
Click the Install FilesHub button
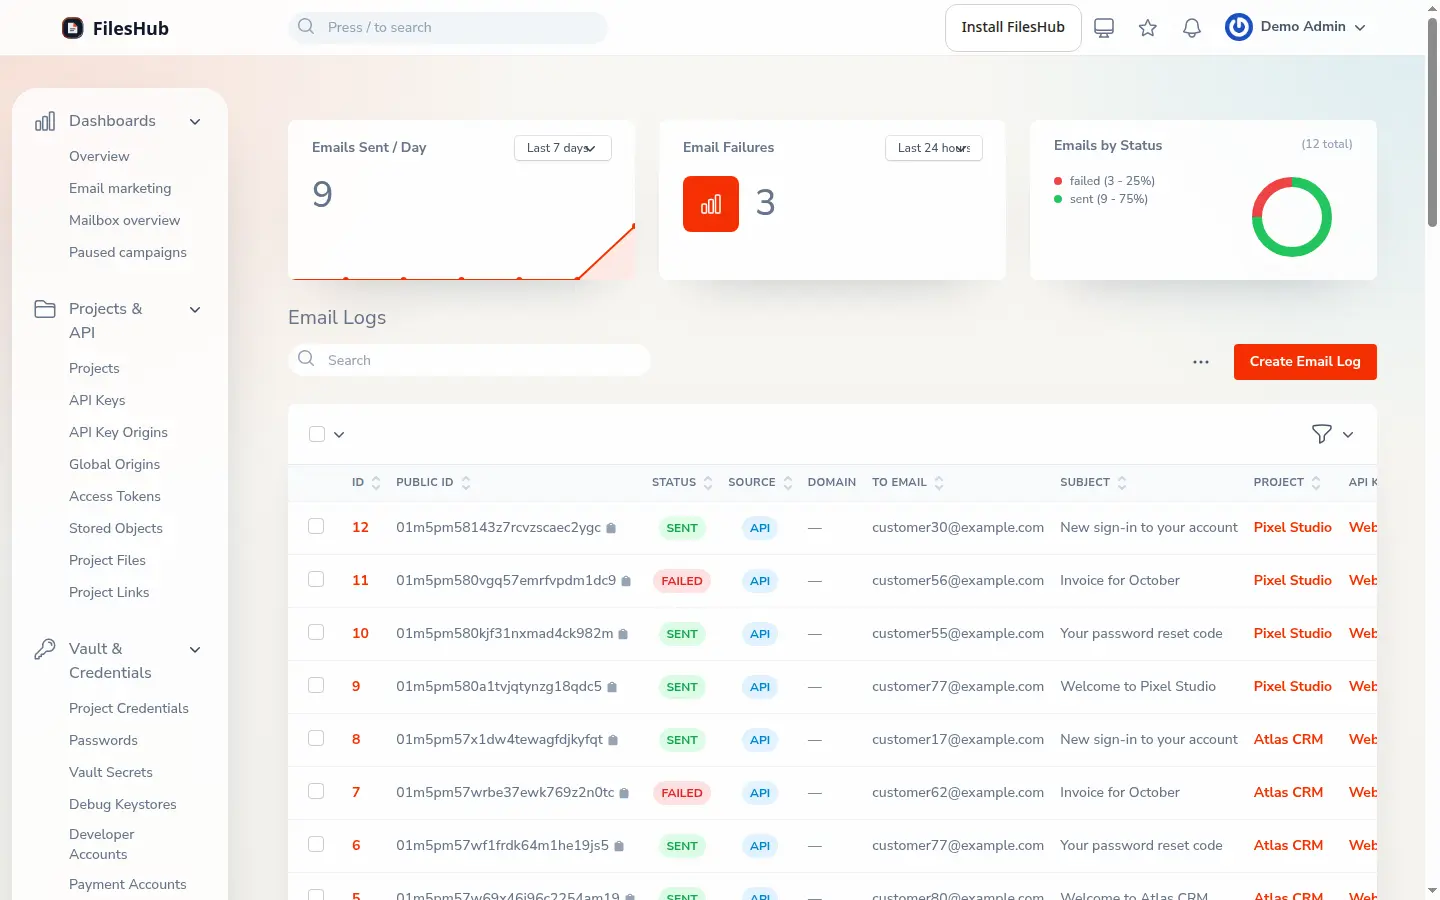[1013, 28]
